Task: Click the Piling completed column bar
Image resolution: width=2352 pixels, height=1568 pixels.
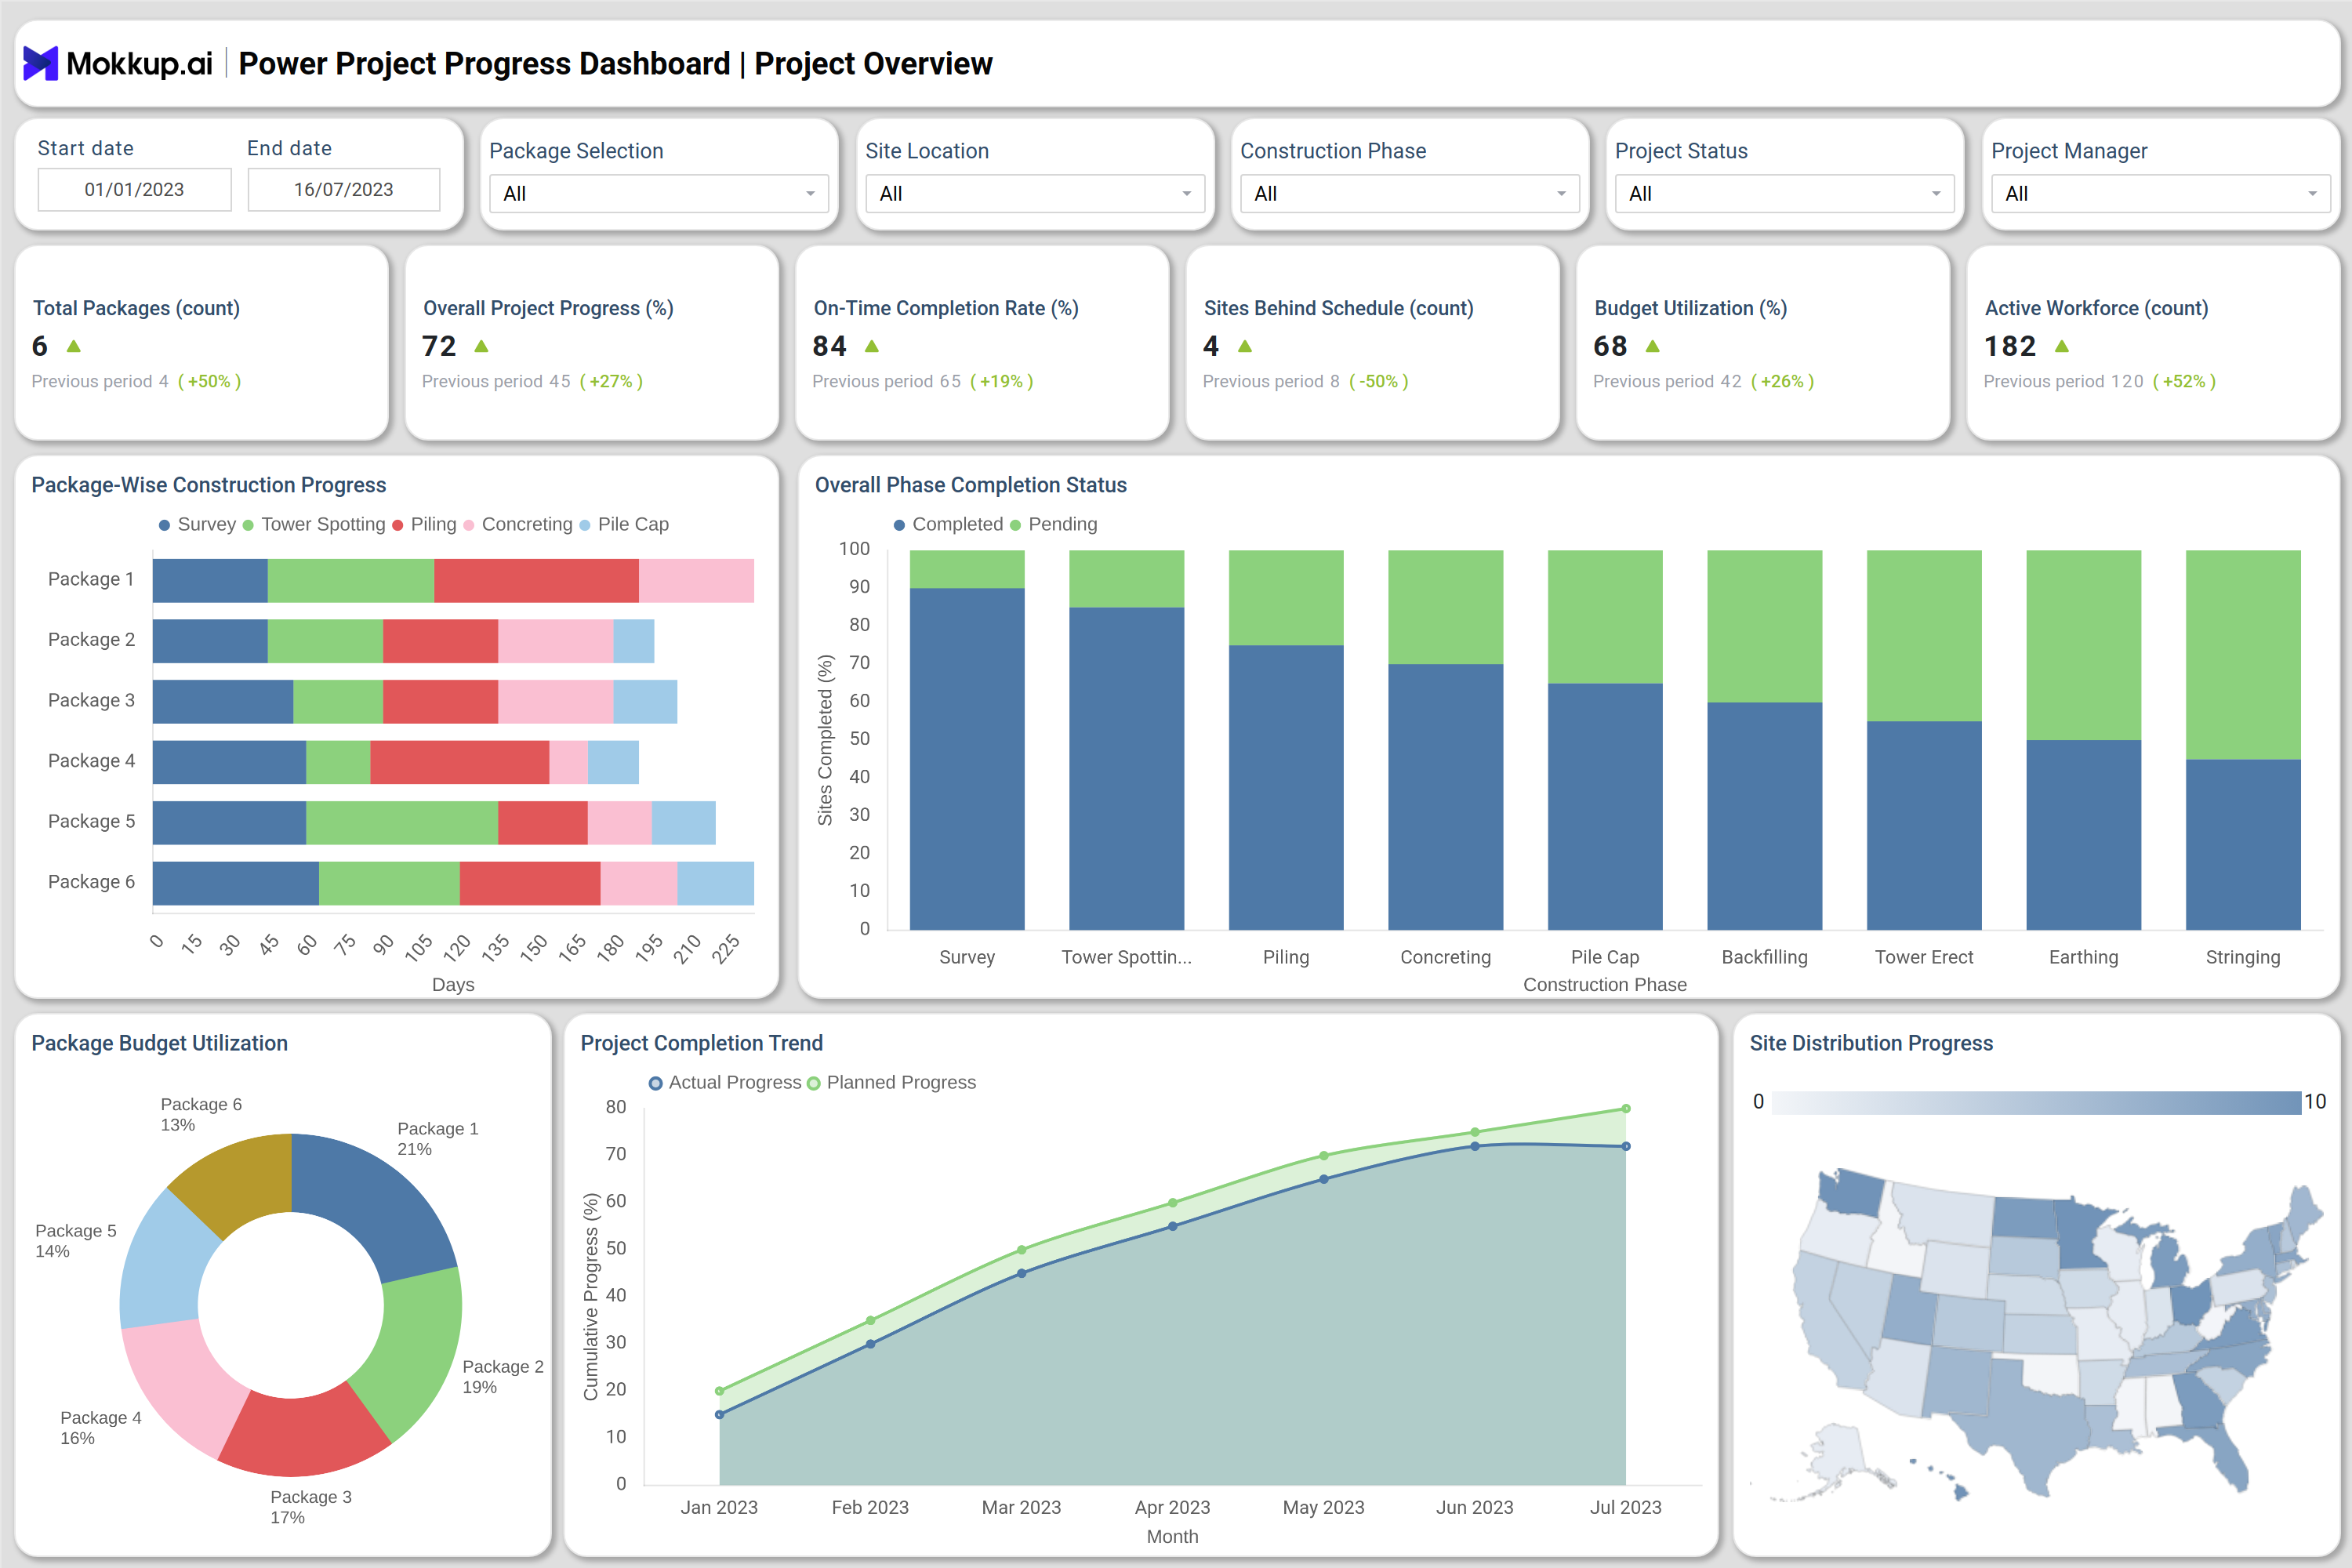Action: (x=1286, y=787)
